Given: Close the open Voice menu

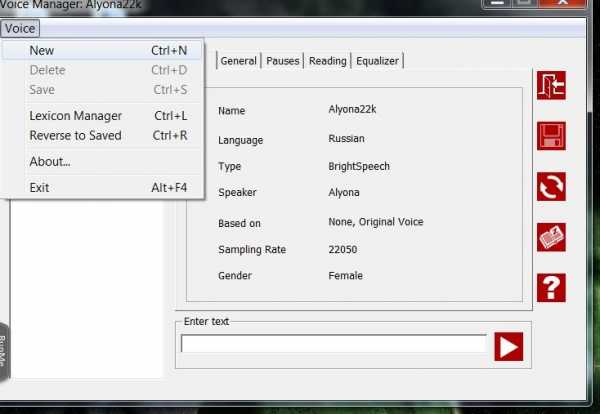Looking at the screenshot, I should [20, 29].
